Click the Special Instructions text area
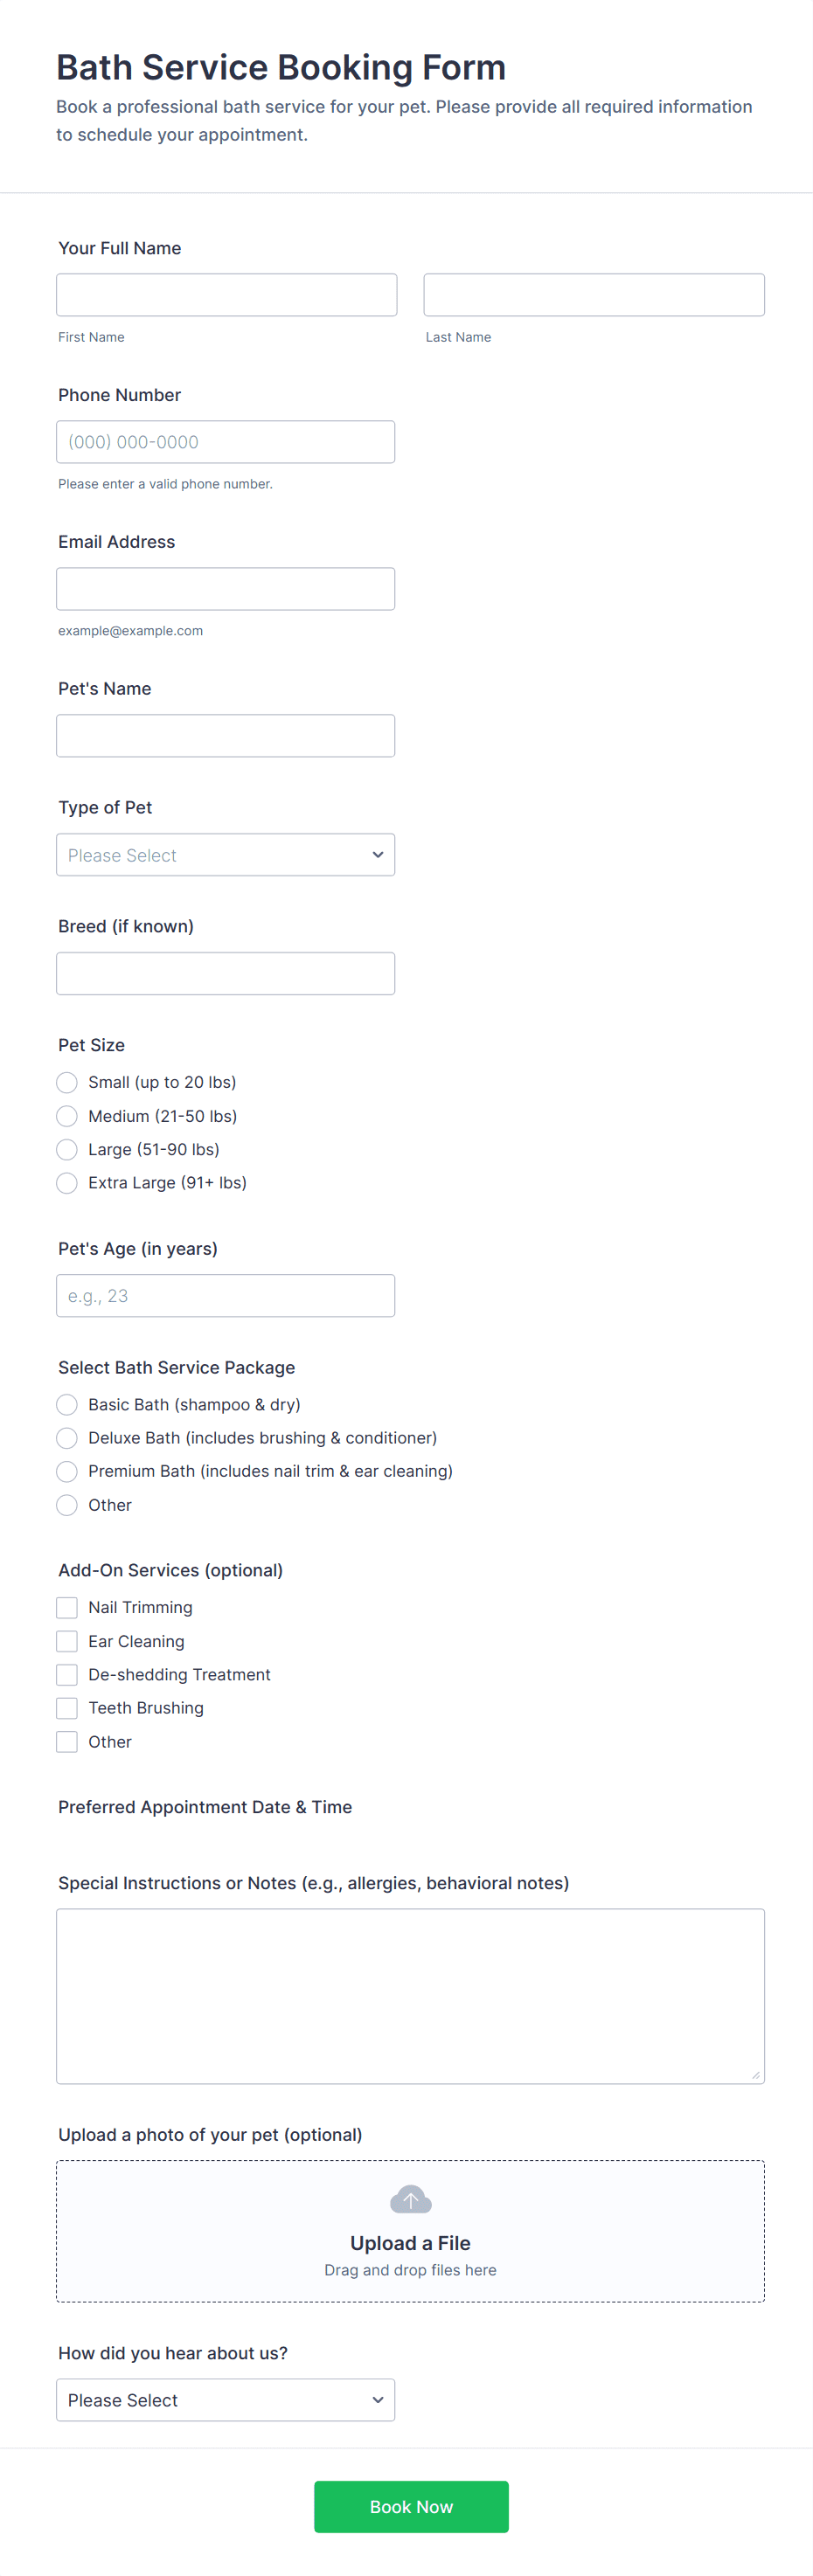The image size is (813, 2576). click(x=410, y=1996)
